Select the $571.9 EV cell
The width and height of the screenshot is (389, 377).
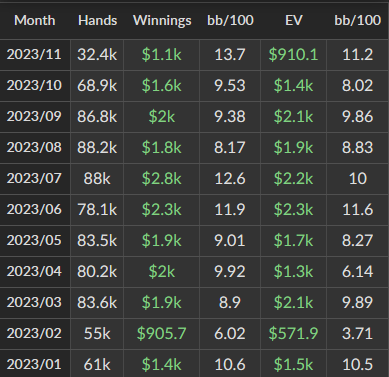(293, 334)
